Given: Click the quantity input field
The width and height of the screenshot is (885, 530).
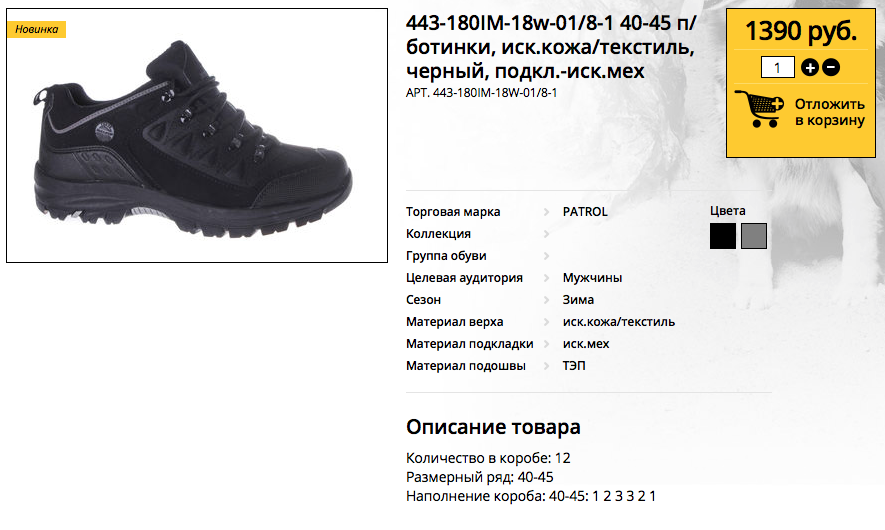Looking at the screenshot, I should coord(778,68).
